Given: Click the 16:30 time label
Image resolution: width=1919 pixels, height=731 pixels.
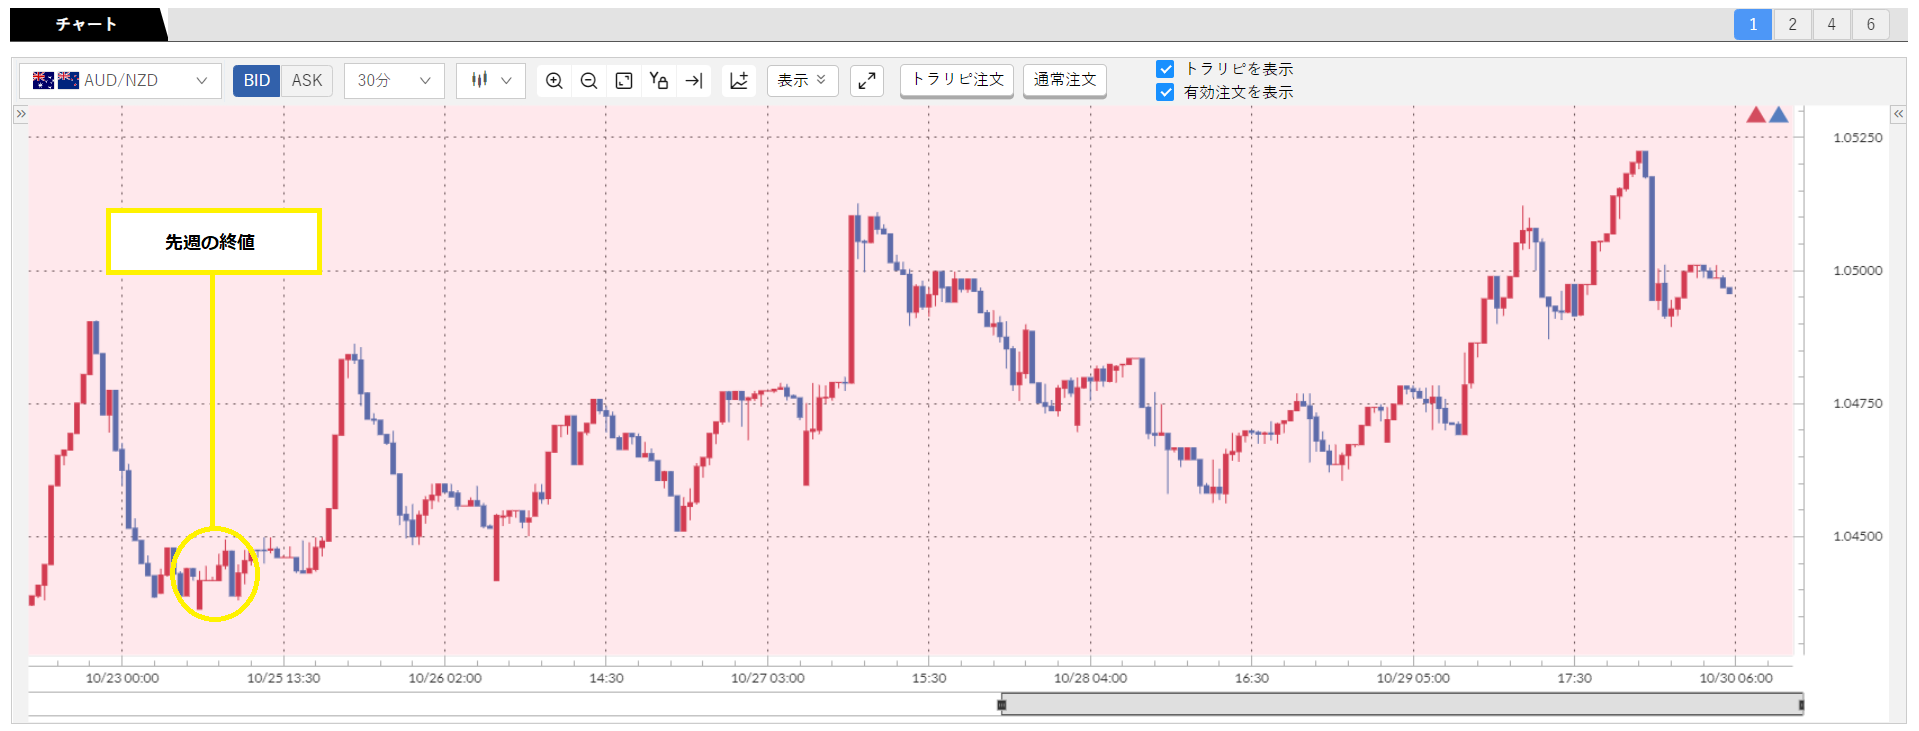Looking at the screenshot, I should coord(1252,678).
